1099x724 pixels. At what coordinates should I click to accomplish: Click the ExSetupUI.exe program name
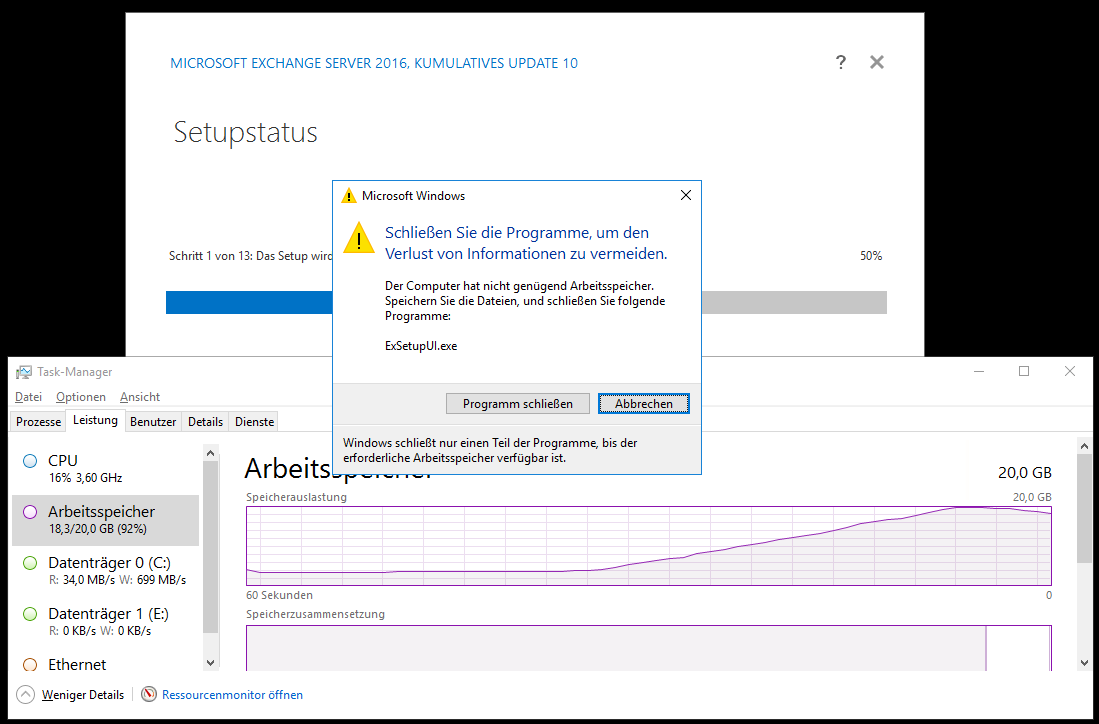point(421,346)
